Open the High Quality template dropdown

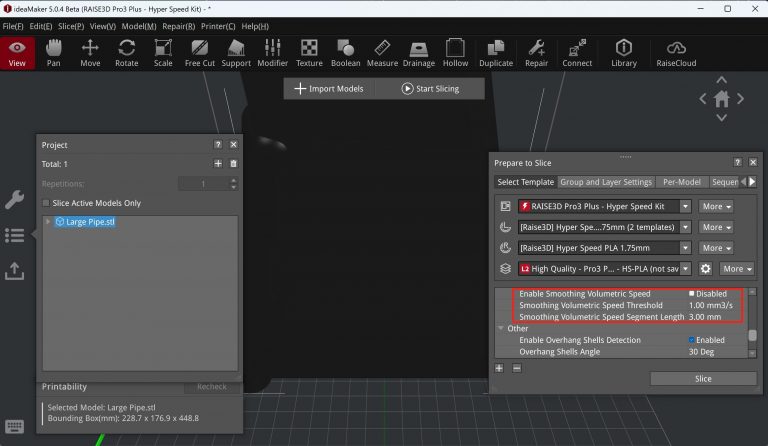[x=605, y=268]
